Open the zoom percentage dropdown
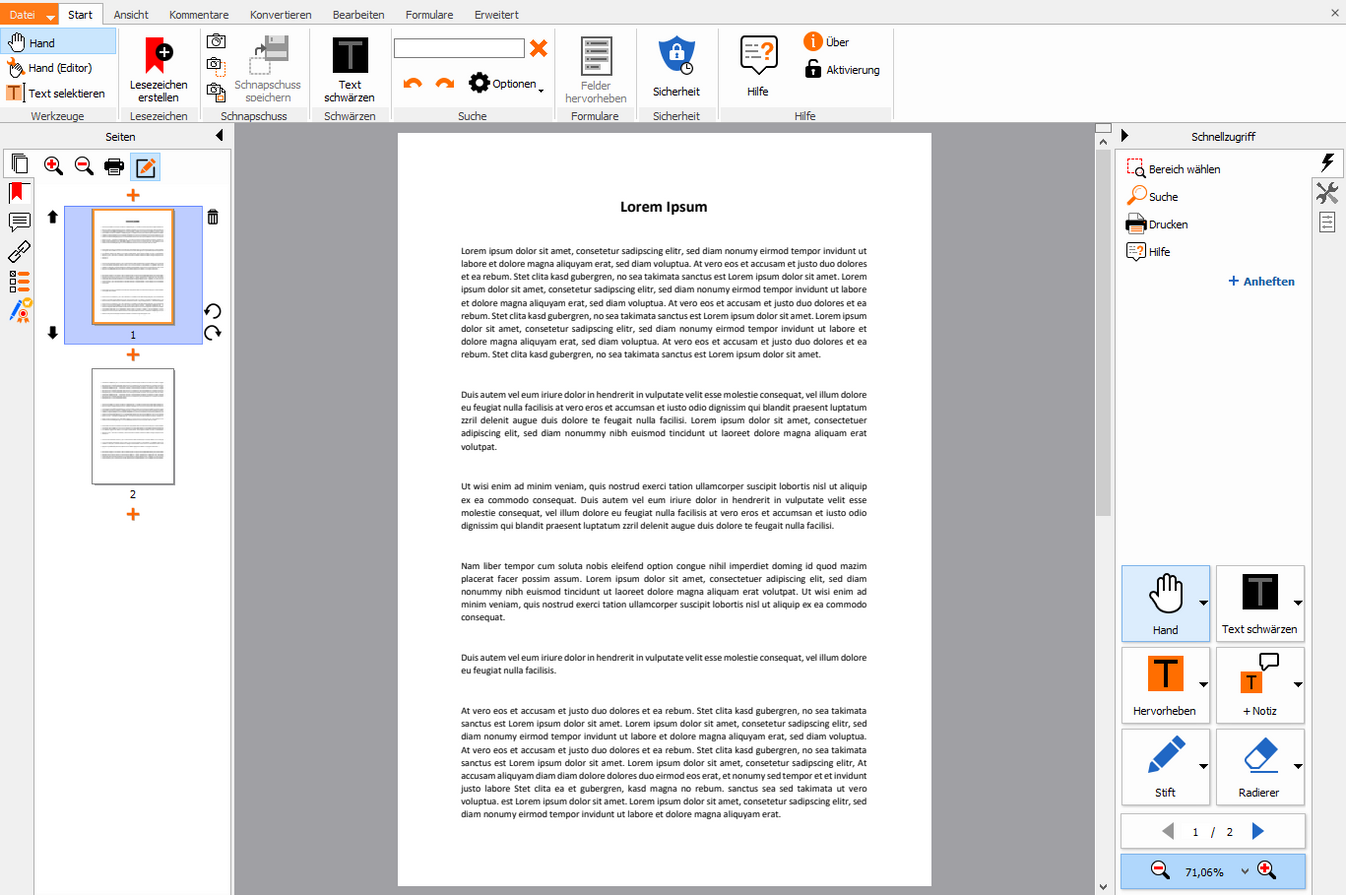This screenshot has height=895, width=1346. [x=1244, y=870]
